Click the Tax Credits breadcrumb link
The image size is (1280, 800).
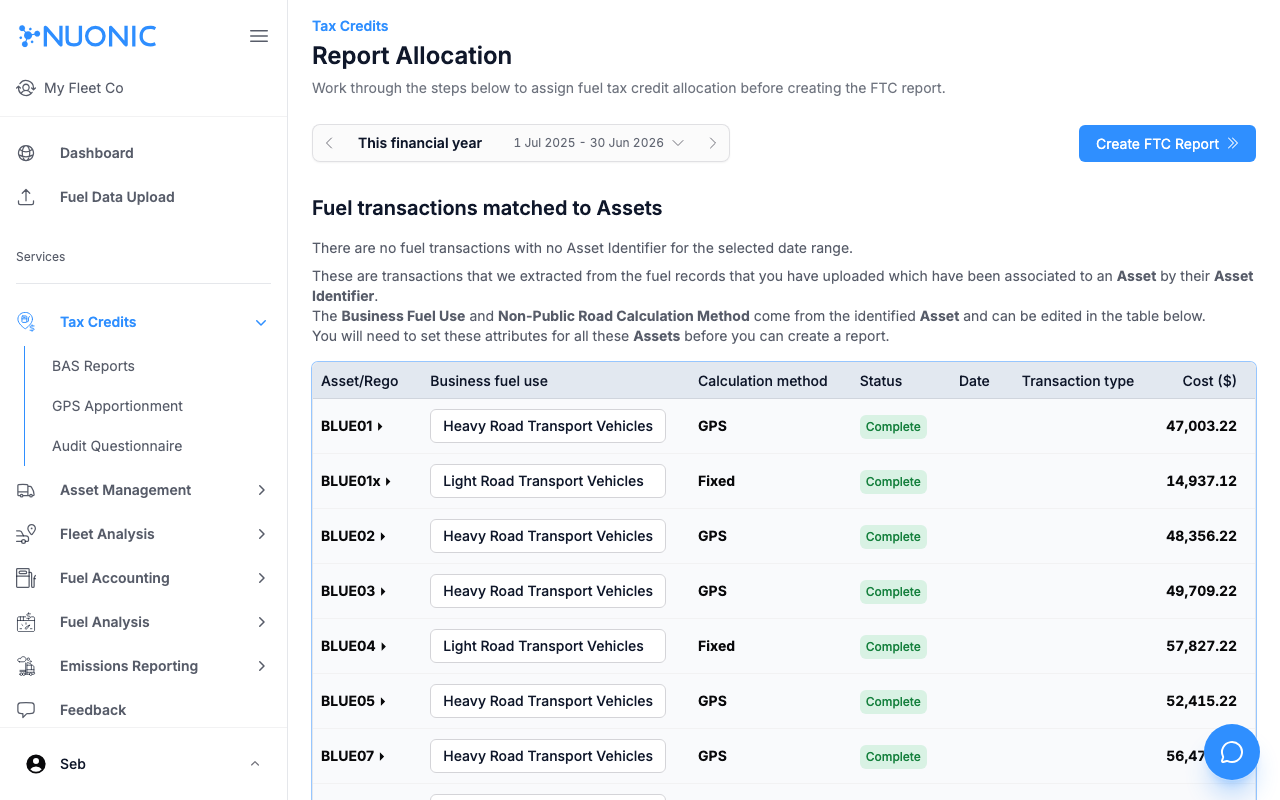click(x=350, y=26)
